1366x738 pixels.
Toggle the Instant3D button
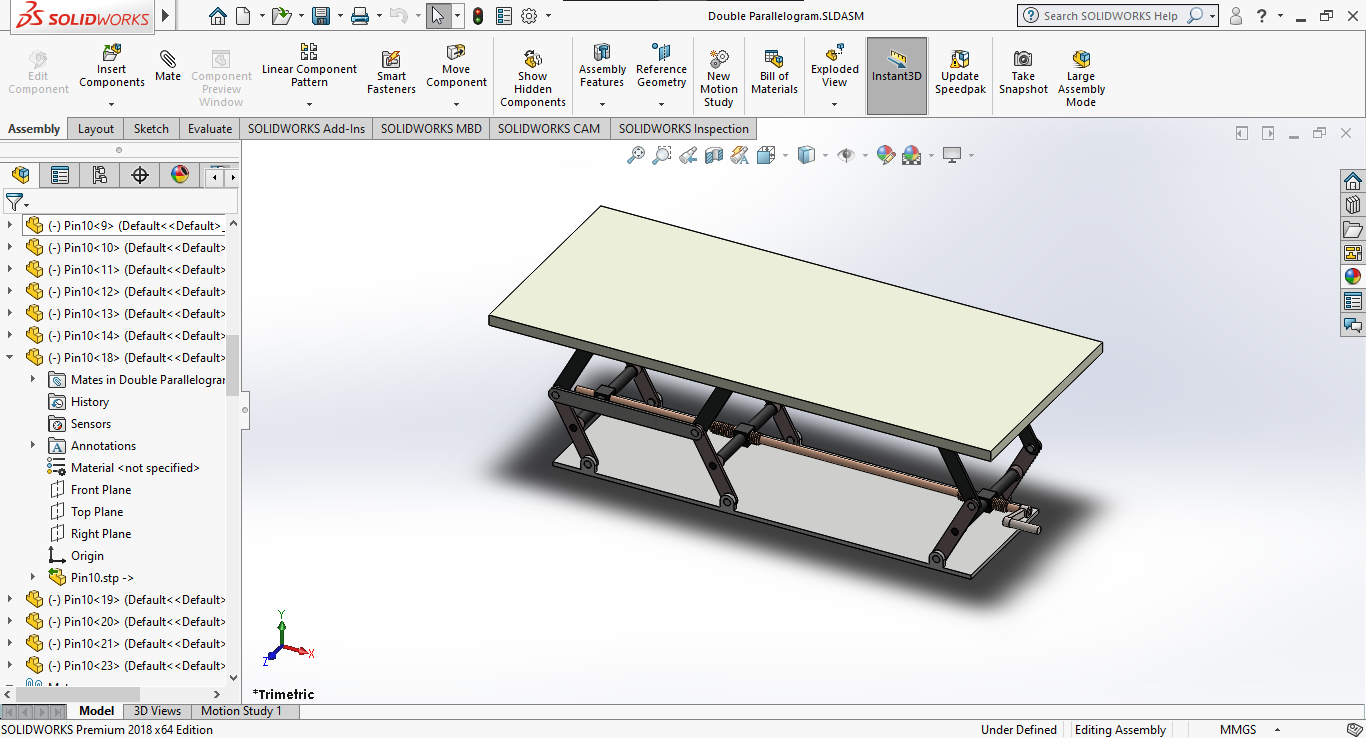(897, 76)
